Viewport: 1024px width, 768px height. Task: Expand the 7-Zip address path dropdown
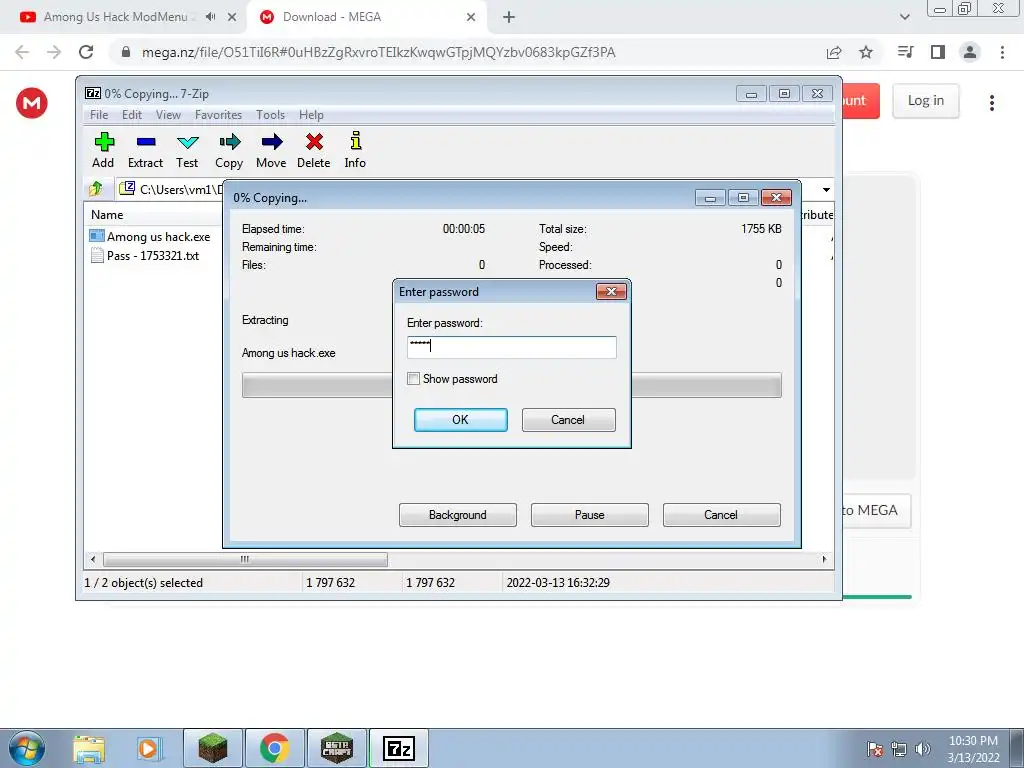826,189
